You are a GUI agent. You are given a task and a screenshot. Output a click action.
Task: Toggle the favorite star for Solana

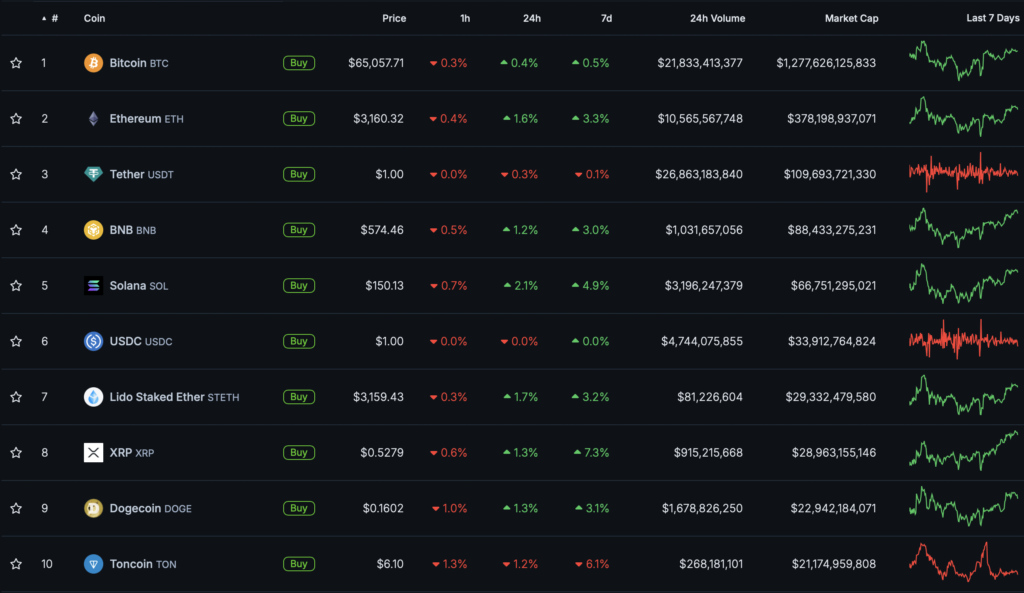click(x=16, y=286)
